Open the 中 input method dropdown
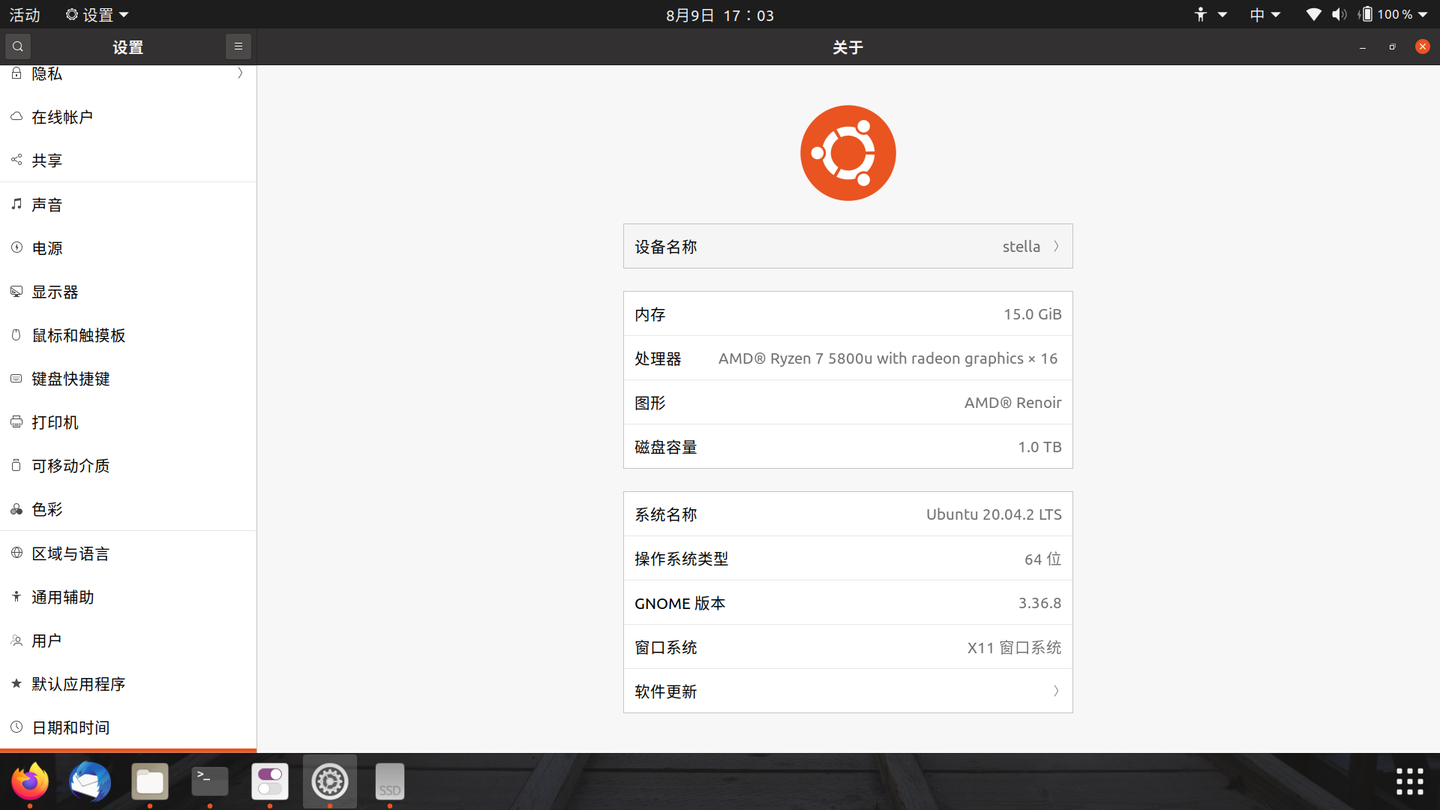The image size is (1440, 810). 1265,15
